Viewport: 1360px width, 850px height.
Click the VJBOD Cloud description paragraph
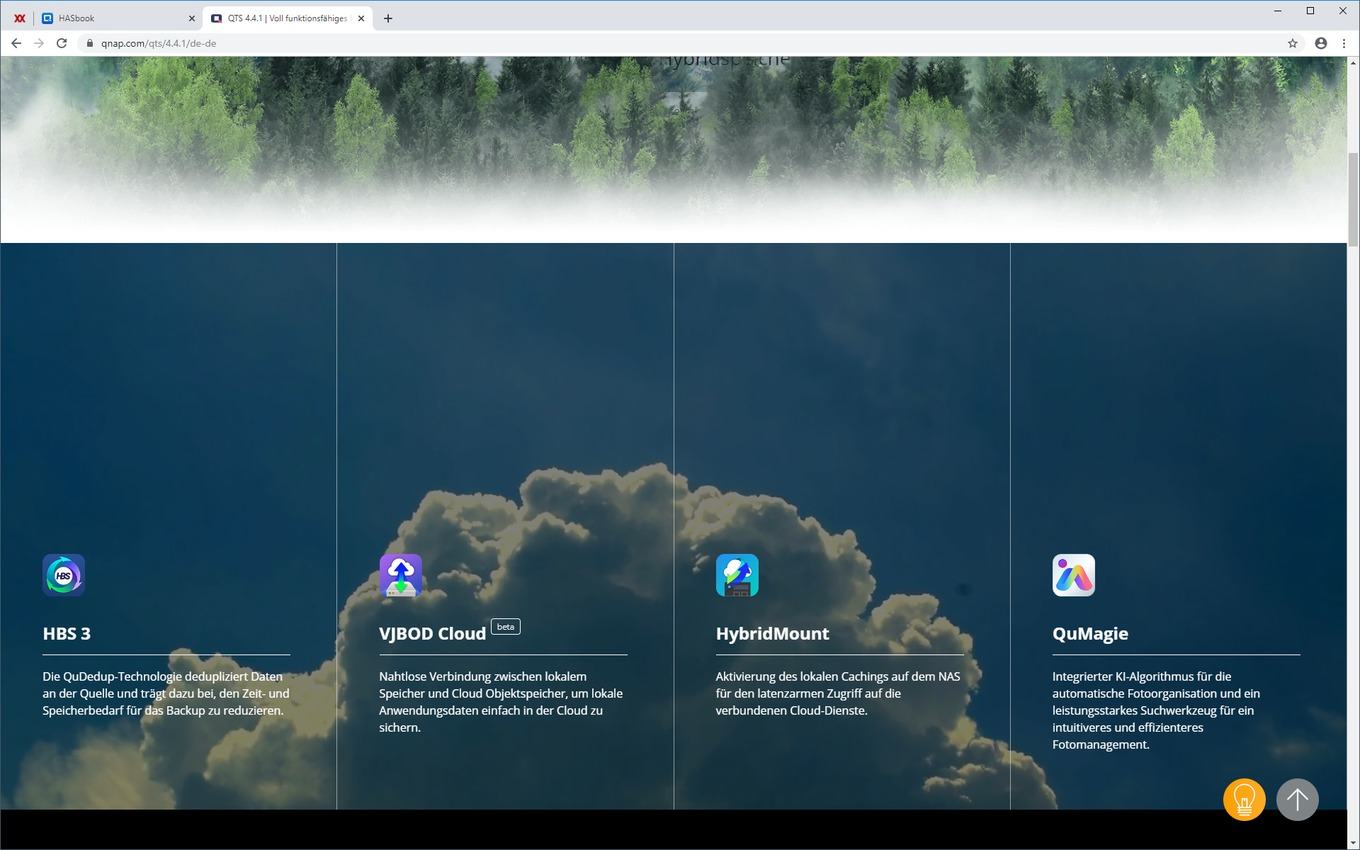[501, 702]
